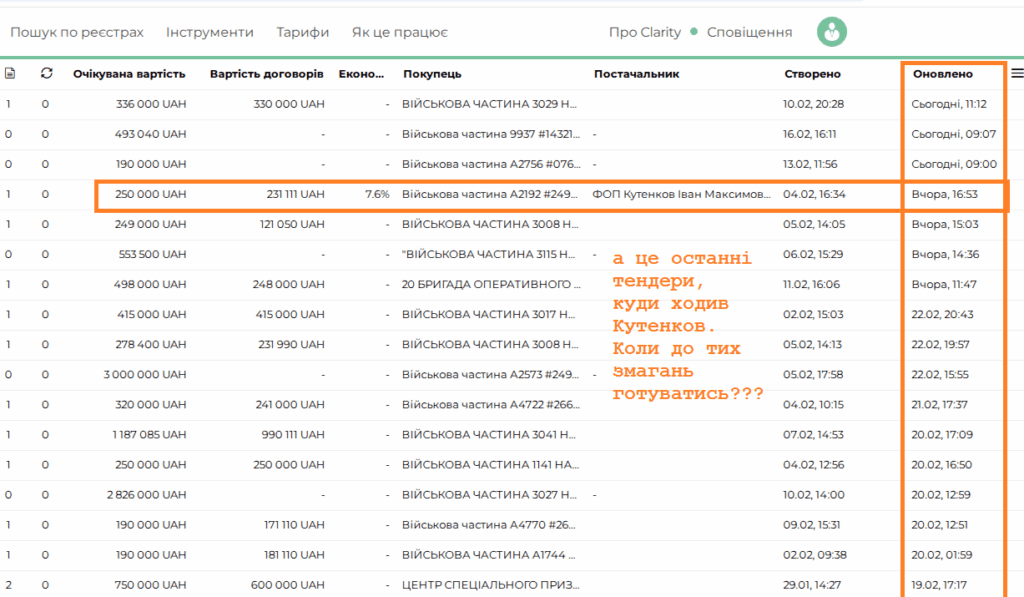This screenshot has width=1024, height=597.
Task: Select supplier ФОП Кутенков Іван Максимович
Action: [681, 194]
